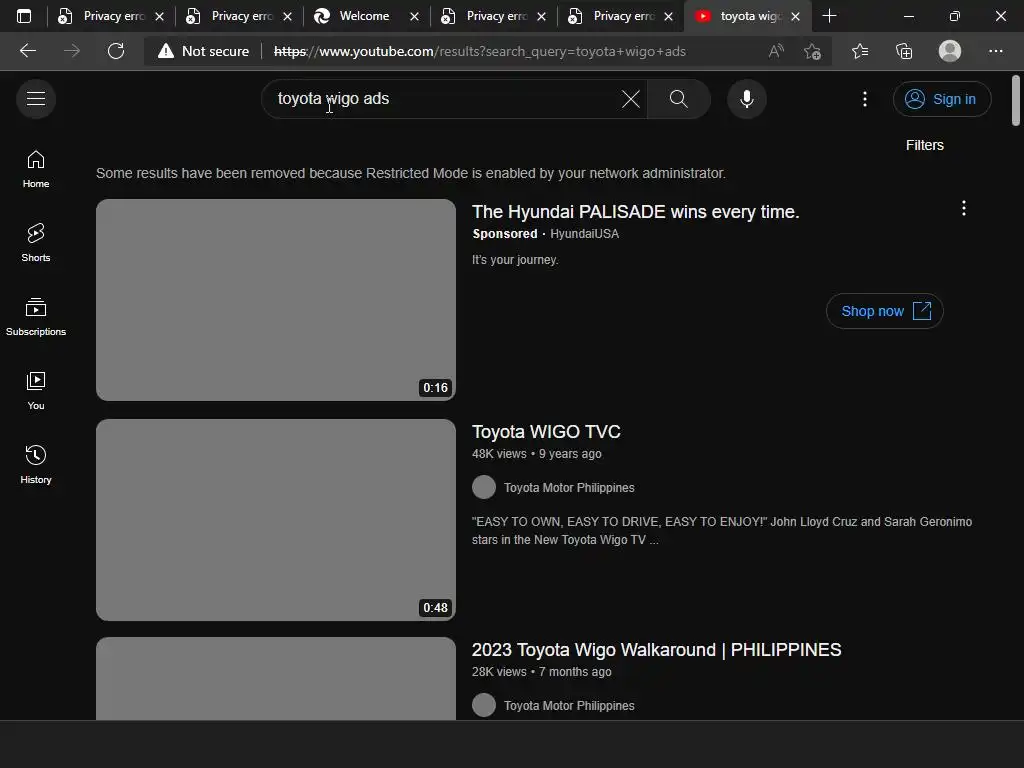Screen dimensions: 1024x768
Task: Open options for Hyundai PALISADE ad
Action: click(x=963, y=208)
